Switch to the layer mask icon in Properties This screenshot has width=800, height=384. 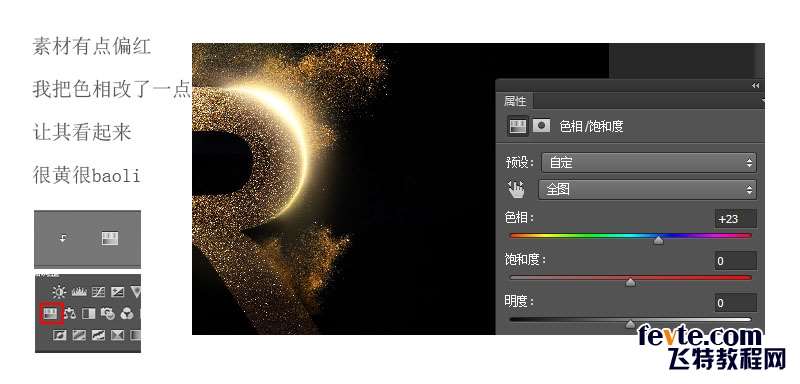[x=541, y=125]
